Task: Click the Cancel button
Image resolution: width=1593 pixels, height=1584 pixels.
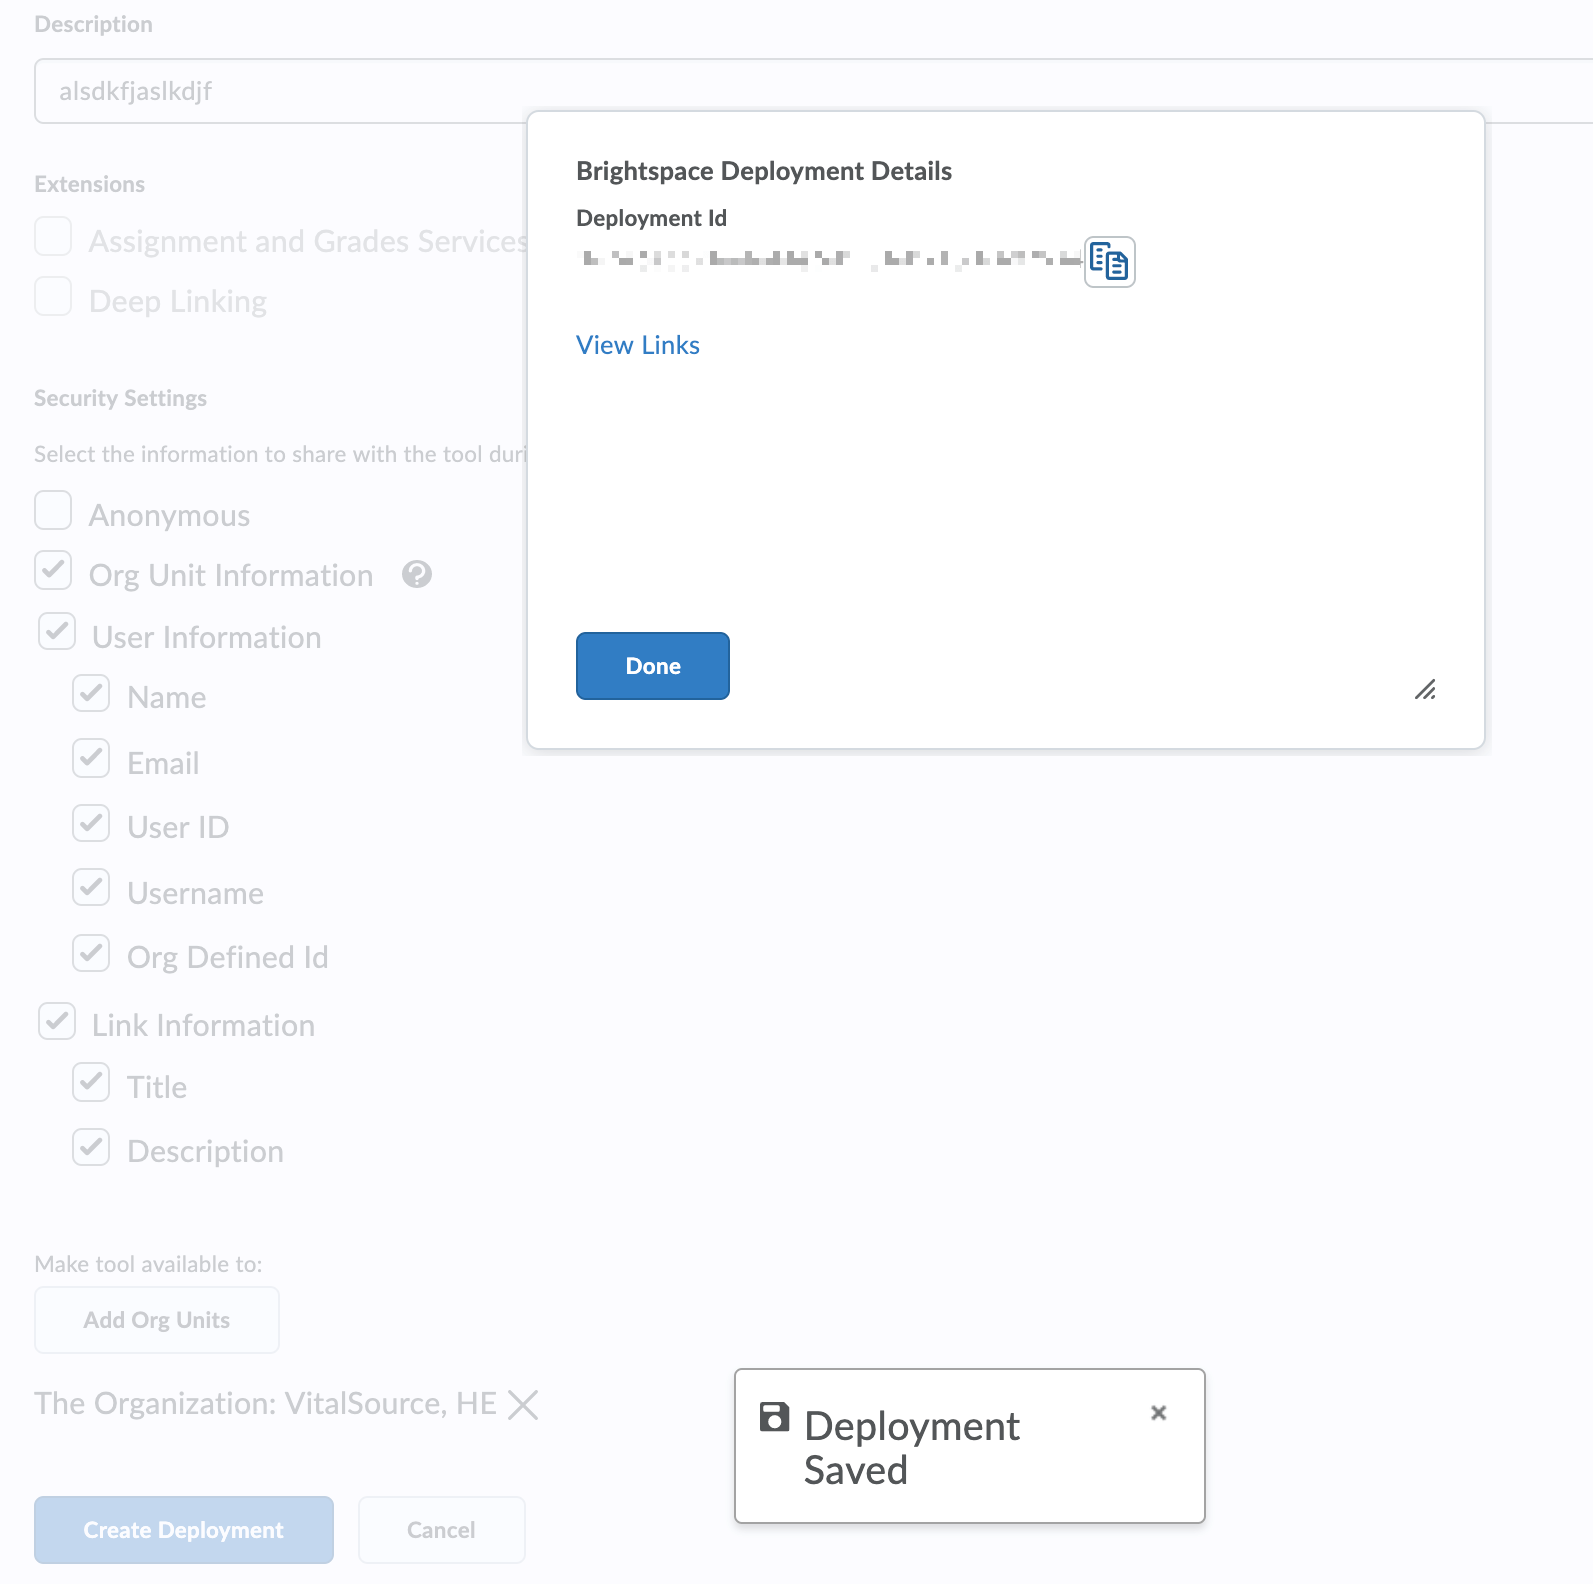Action: click(441, 1529)
